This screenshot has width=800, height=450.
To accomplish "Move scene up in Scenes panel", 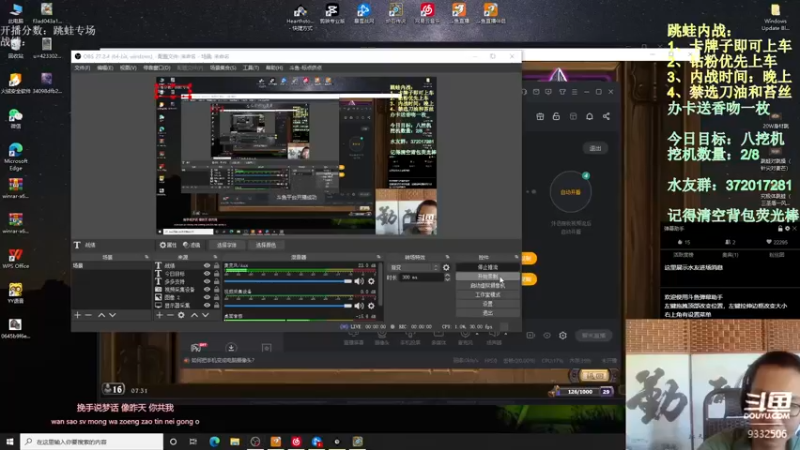I will [102, 315].
